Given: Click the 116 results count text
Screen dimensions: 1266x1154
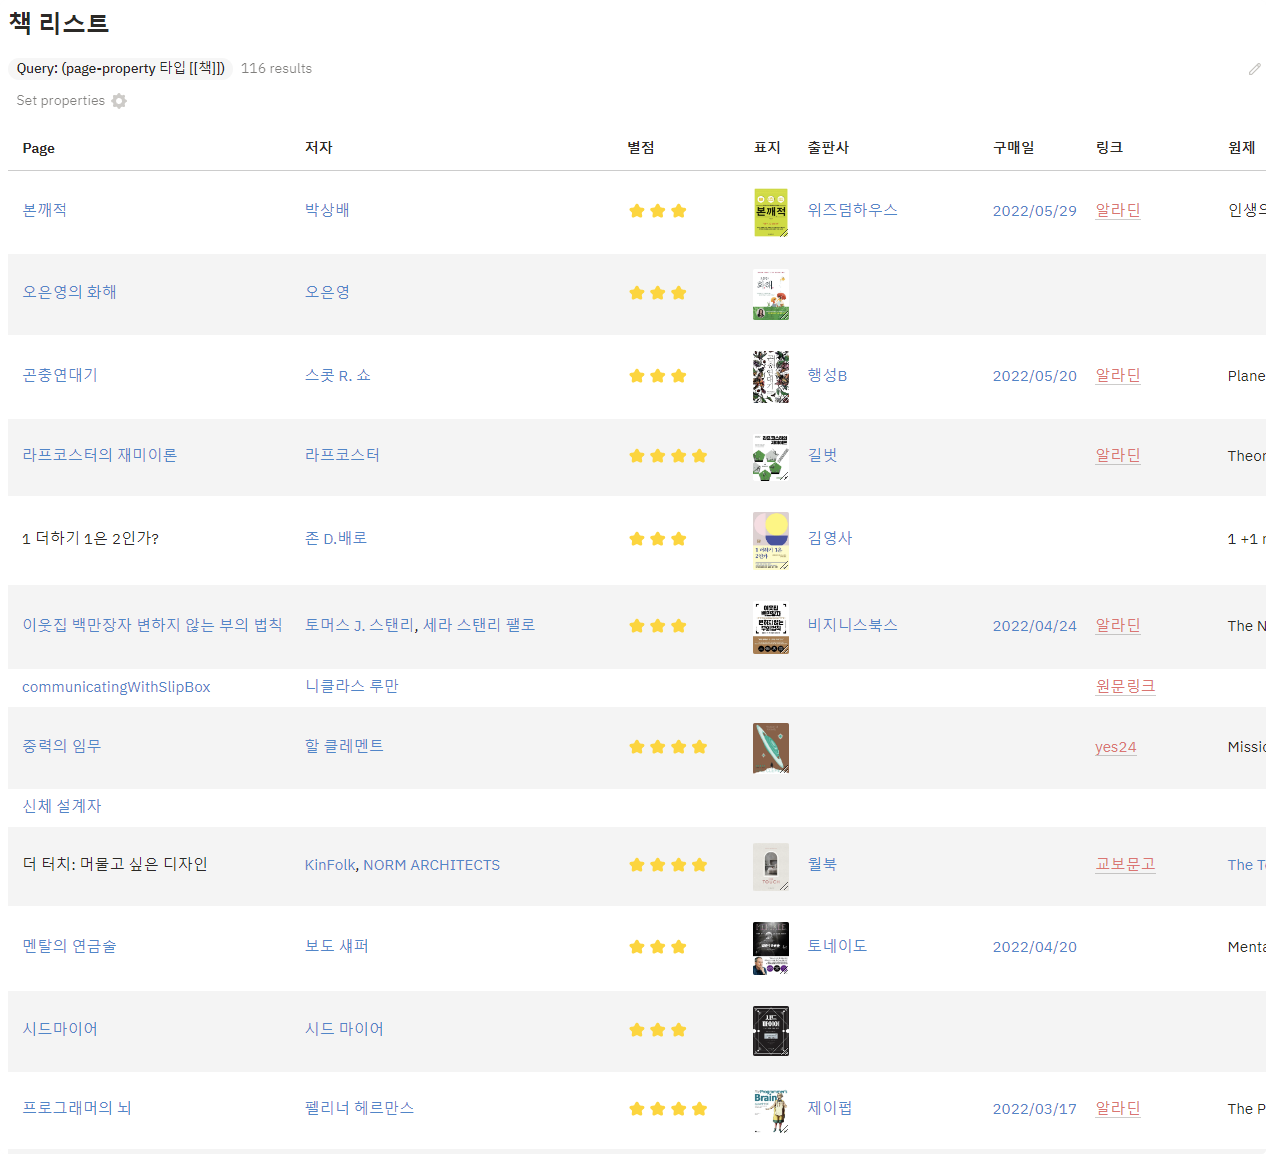Looking at the screenshot, I should [276, 68].
